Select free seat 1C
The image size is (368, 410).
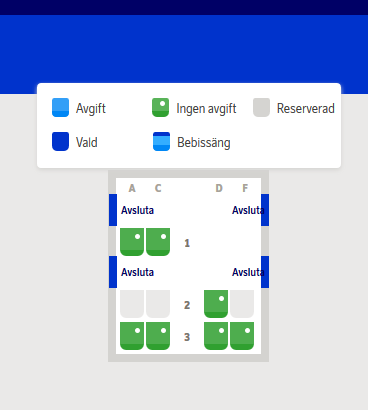pos(158,242)
